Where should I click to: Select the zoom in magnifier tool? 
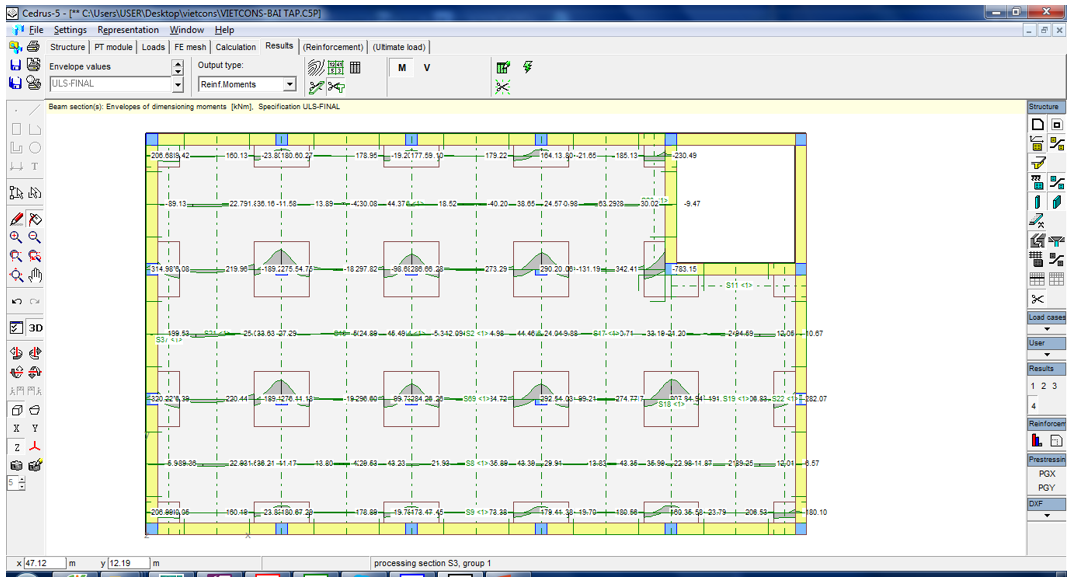[16, 237]
